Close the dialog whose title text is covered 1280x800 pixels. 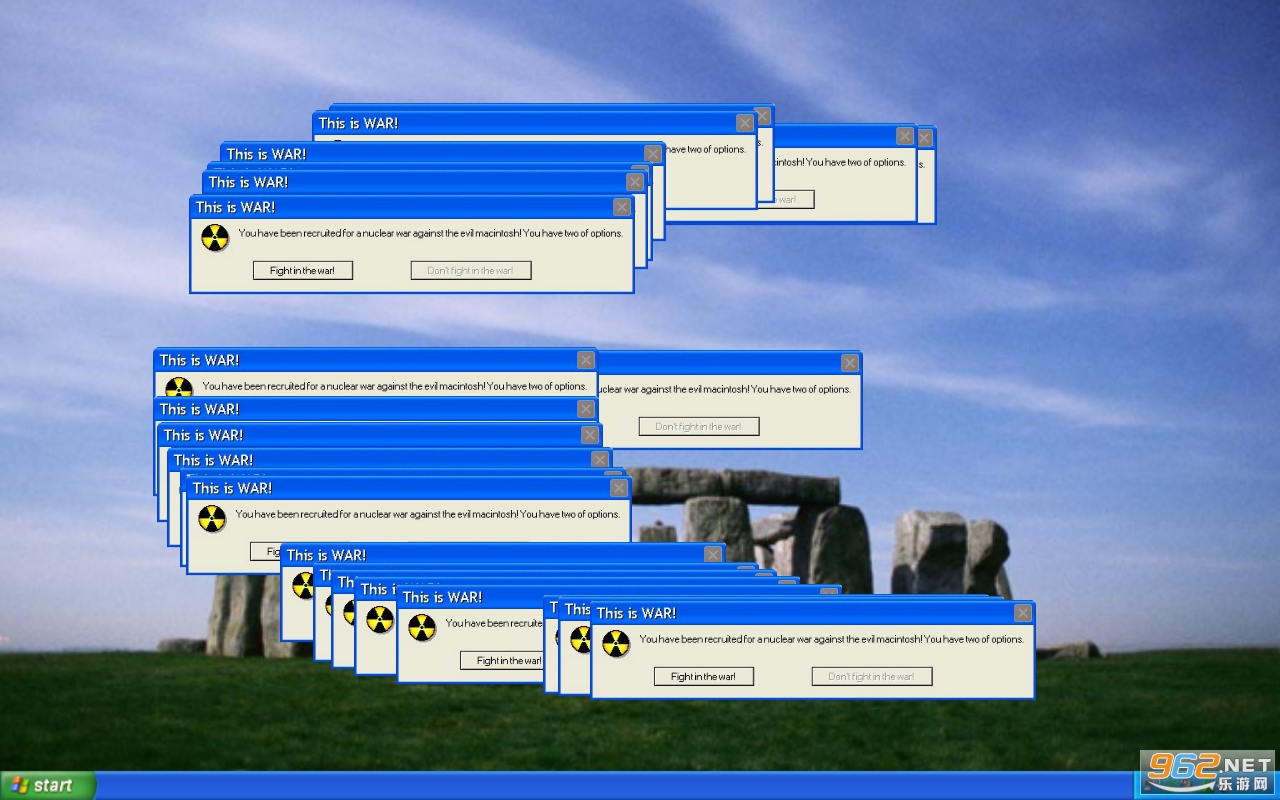pyautogui.click(x=850, y=363)
